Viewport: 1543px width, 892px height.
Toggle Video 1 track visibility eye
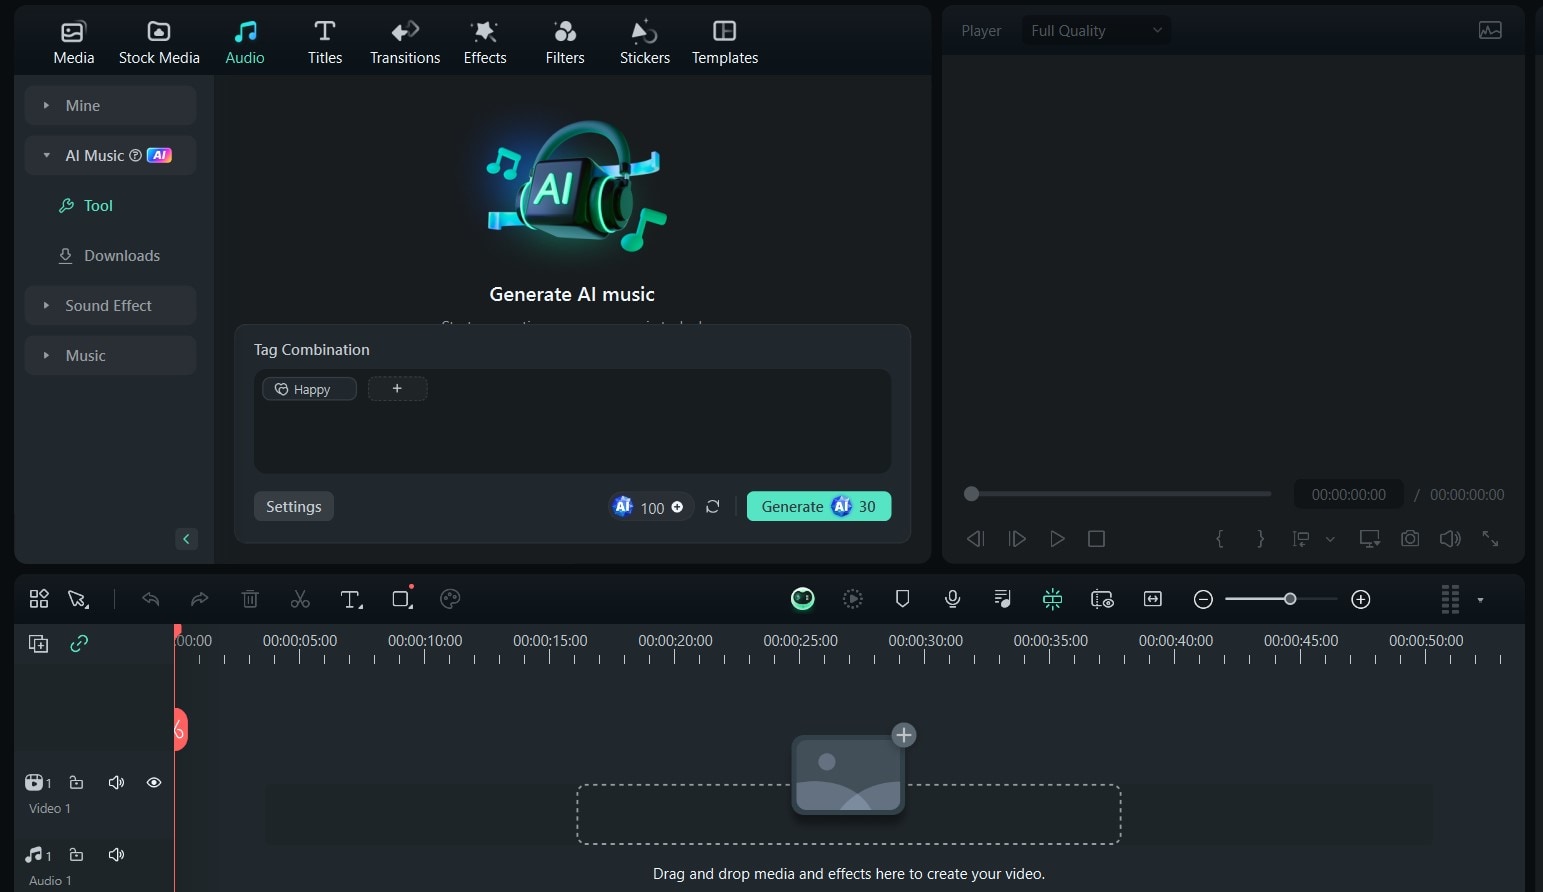154,782
